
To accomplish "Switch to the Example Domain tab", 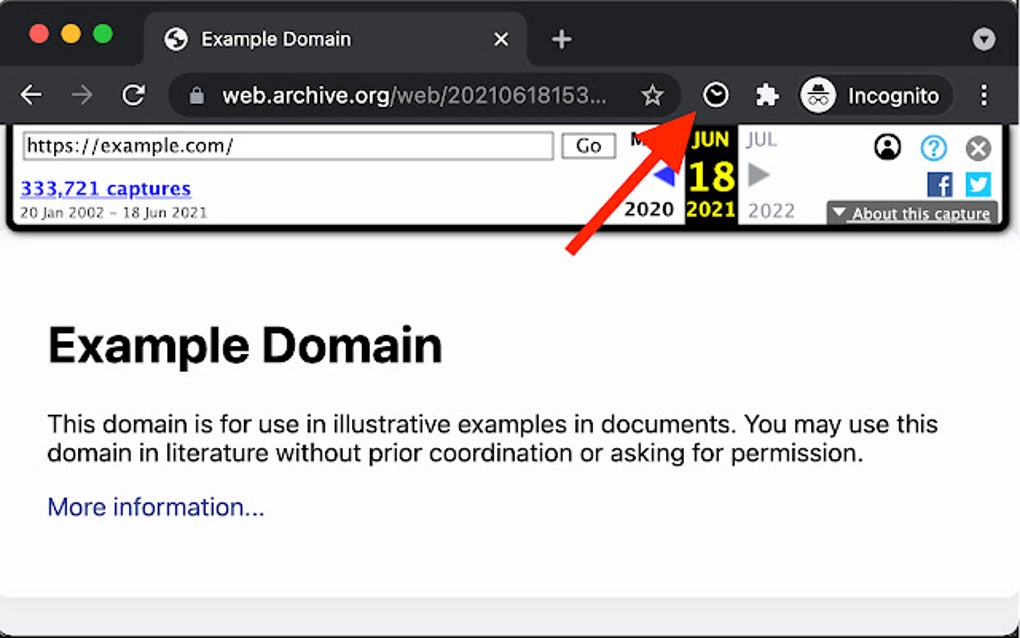I will click(x=274, y=39).
